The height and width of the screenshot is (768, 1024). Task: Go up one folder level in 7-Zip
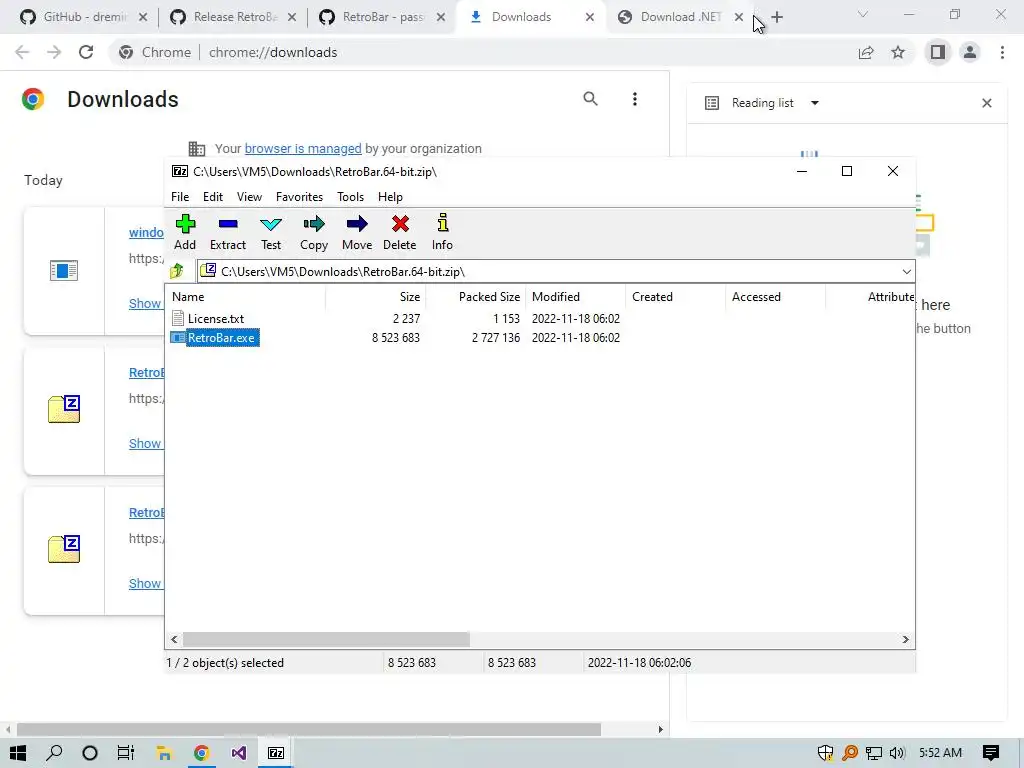click(x=176, y=271)
